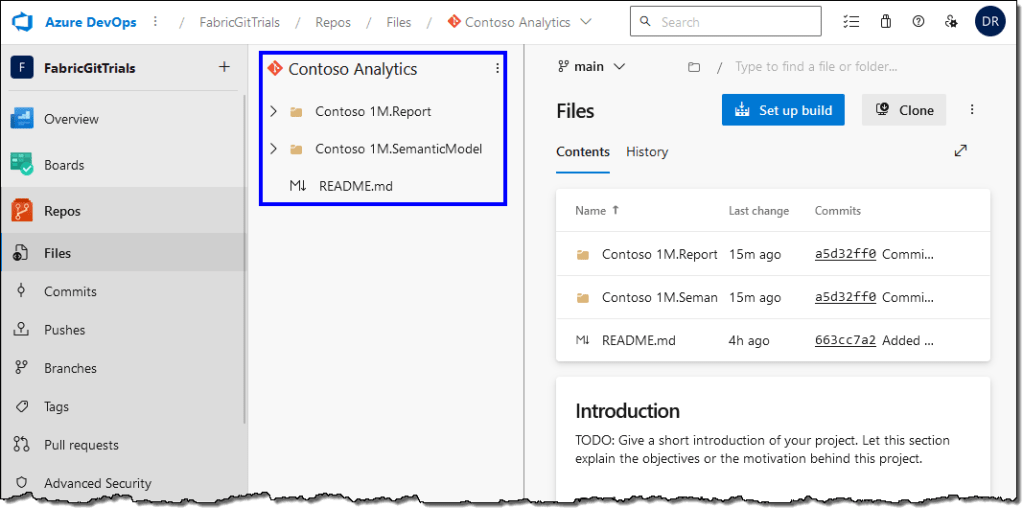Open the marketplace shopping bag icon
Screen dimensions: 1023x508
click(x=885, y=22)
